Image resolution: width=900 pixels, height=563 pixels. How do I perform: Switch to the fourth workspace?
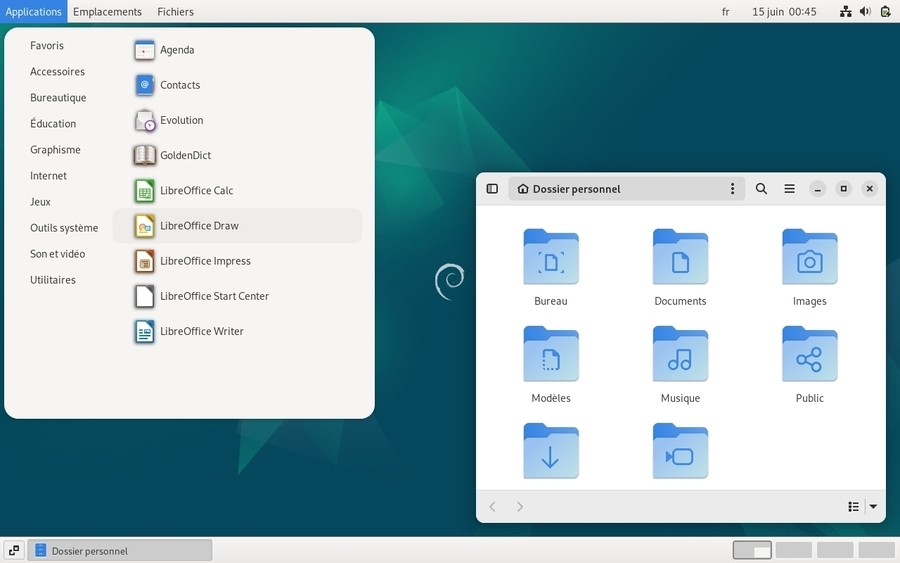tap(876, 550)
